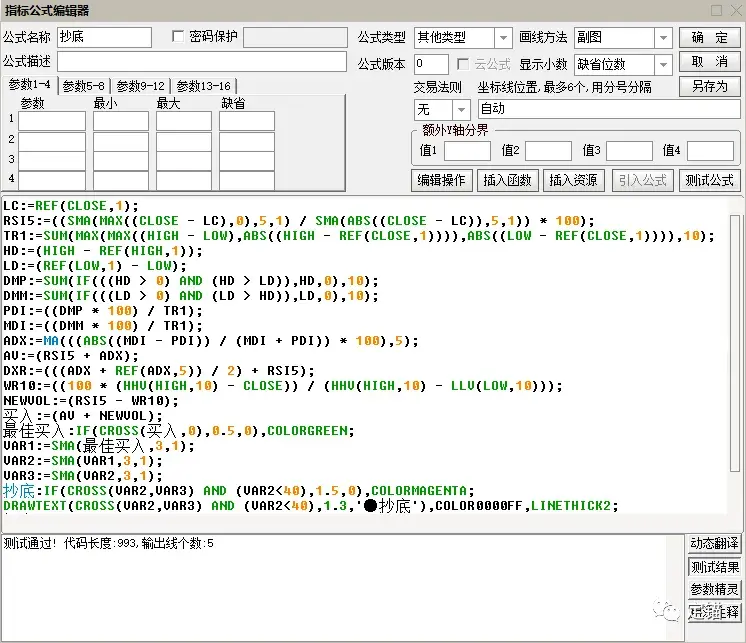This screenshot has height=643, width=746.
Task: Open the 公式类型 dropdown arrow
Action: tap(503, 38)
